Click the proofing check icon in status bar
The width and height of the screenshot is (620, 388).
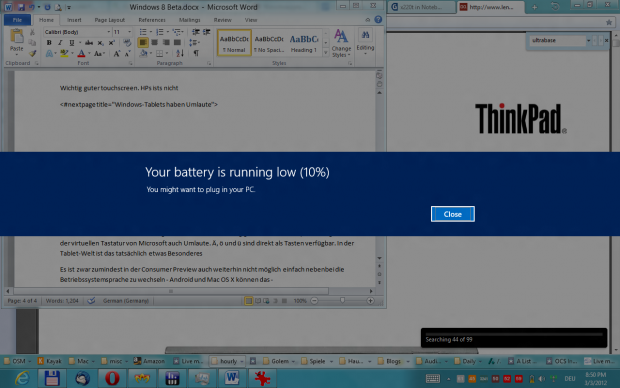91,301
